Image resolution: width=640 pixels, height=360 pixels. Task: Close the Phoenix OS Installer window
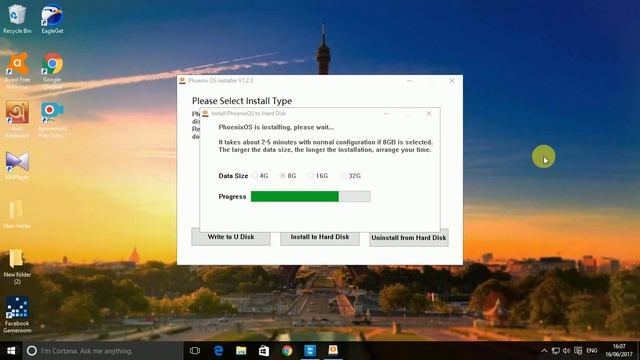451,81
